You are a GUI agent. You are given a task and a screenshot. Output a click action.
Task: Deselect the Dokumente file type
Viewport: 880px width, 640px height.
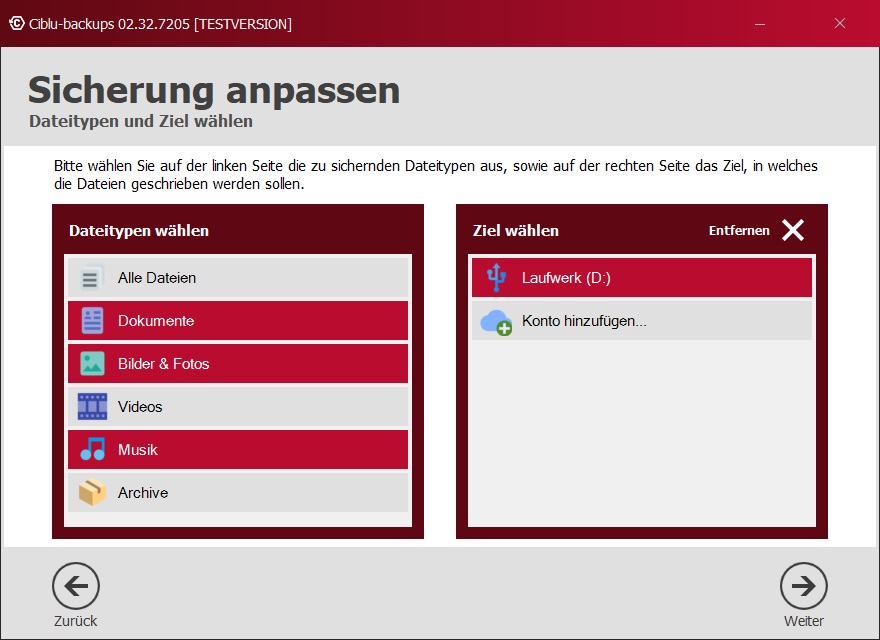(x=238, y=321)
